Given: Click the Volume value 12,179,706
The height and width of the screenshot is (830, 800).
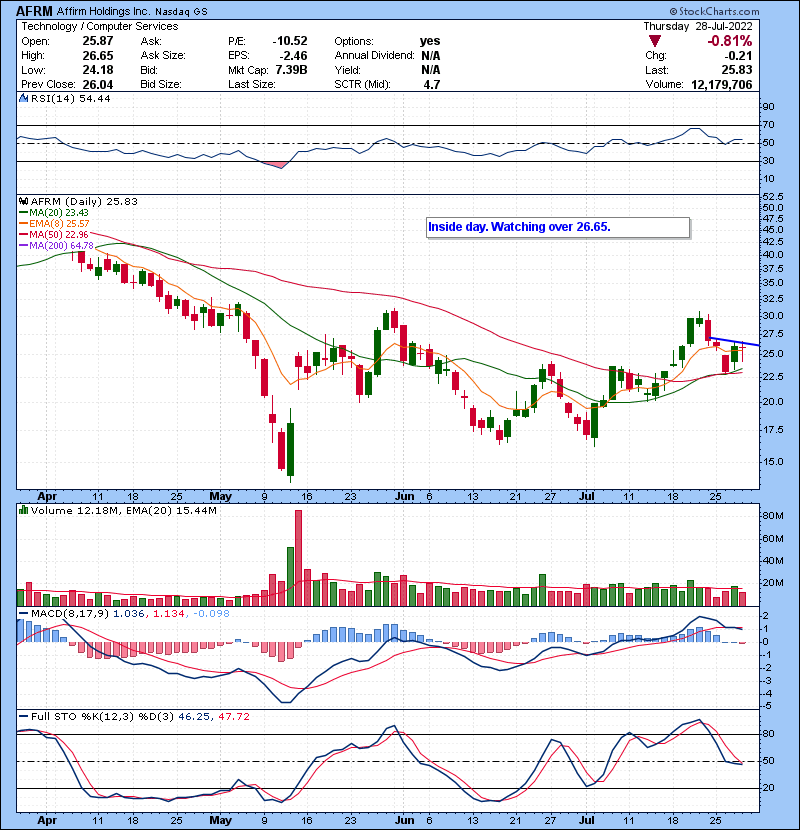Looking at the screenshot, I should [722, 84].
